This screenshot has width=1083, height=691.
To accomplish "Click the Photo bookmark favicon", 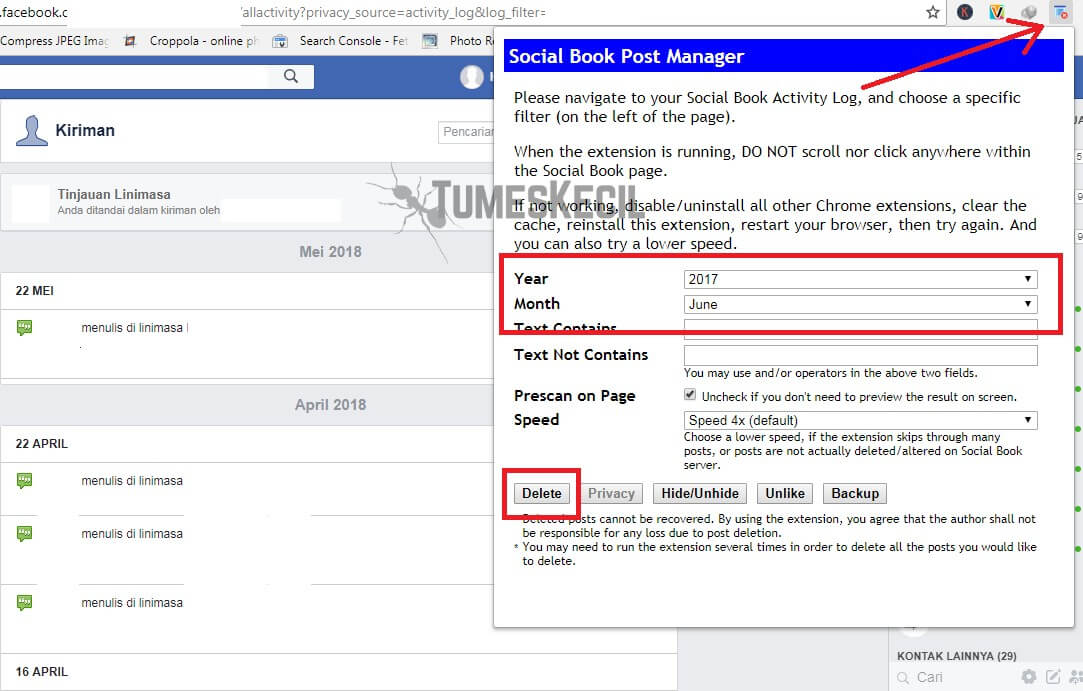I will [430, 41].
